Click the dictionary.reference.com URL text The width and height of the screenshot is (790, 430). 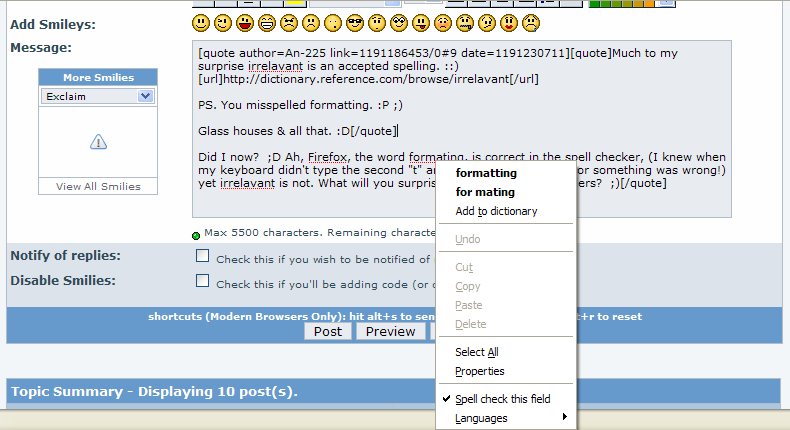point(366,79)
